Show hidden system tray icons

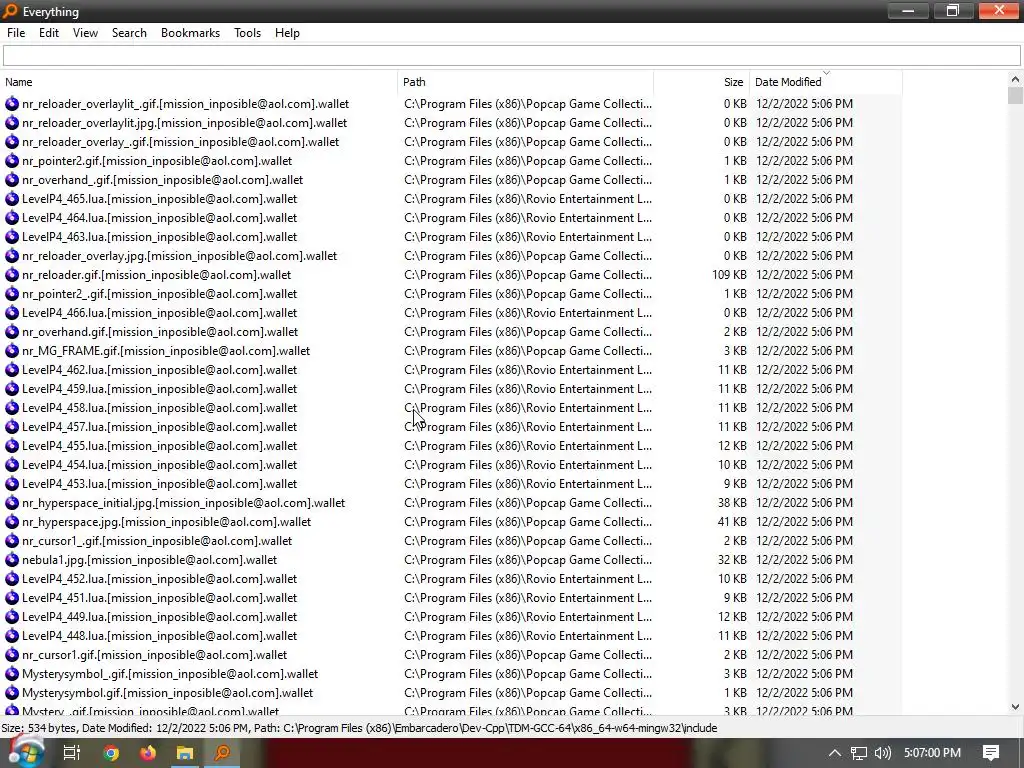tap(835, 753)
